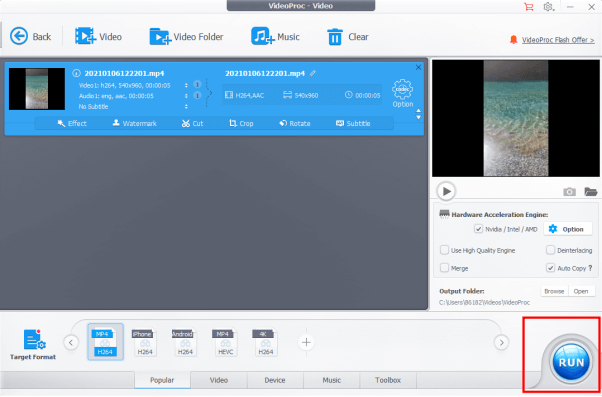The width and height of the screenshot is (602, 397).
Task: Open the Crop tool
Action: point(241,123)
